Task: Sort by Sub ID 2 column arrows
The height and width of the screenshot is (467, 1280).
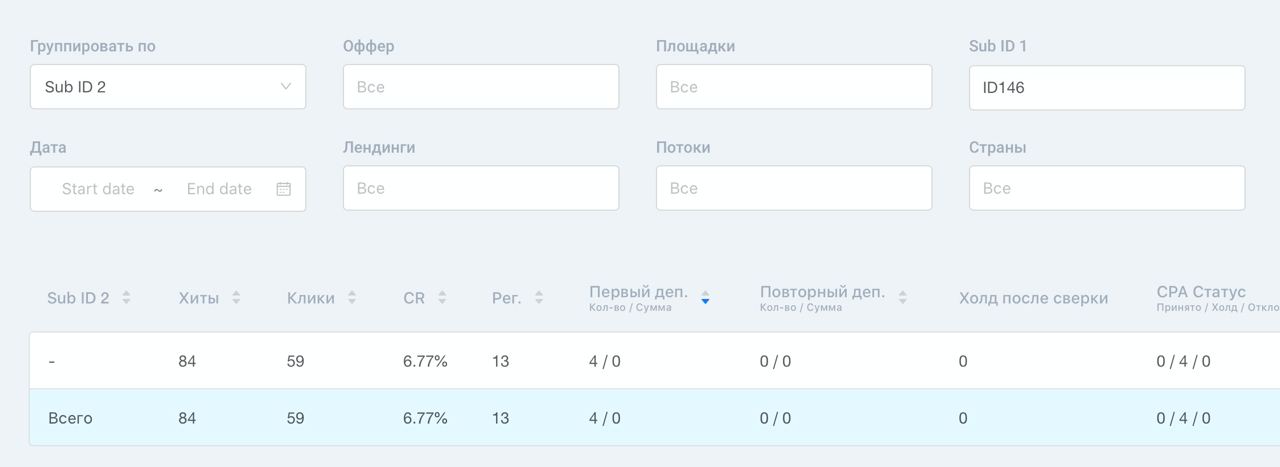Action: click(126, 298)
